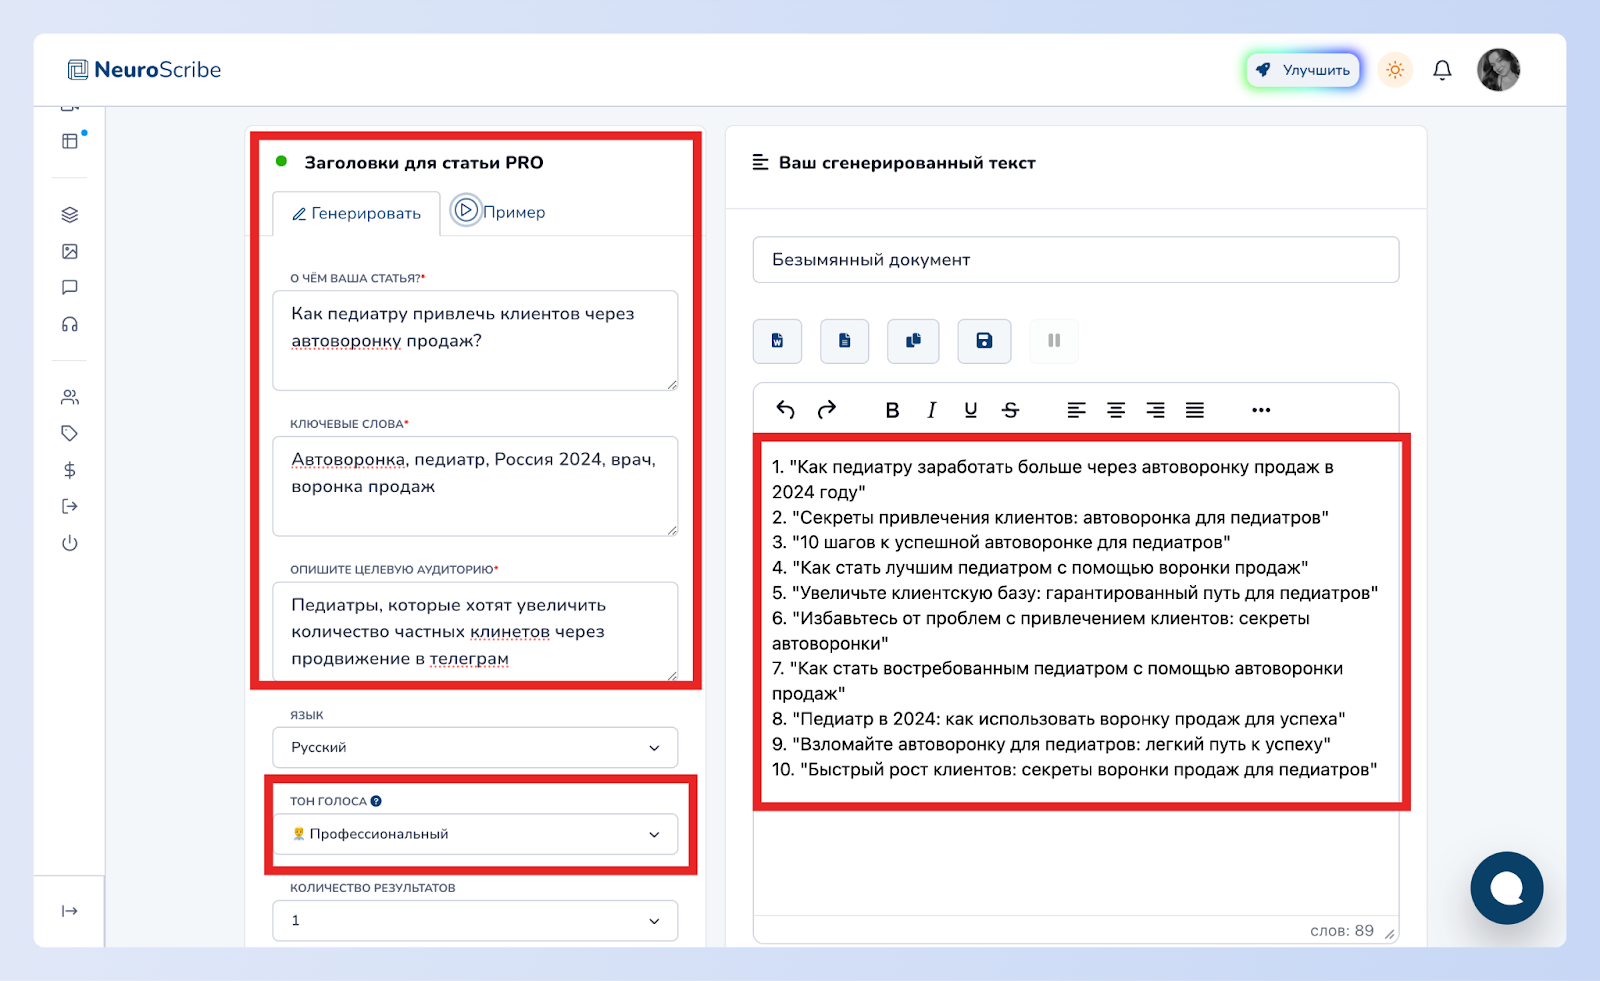Open the users group sidebar icon

tap(70, 397)
